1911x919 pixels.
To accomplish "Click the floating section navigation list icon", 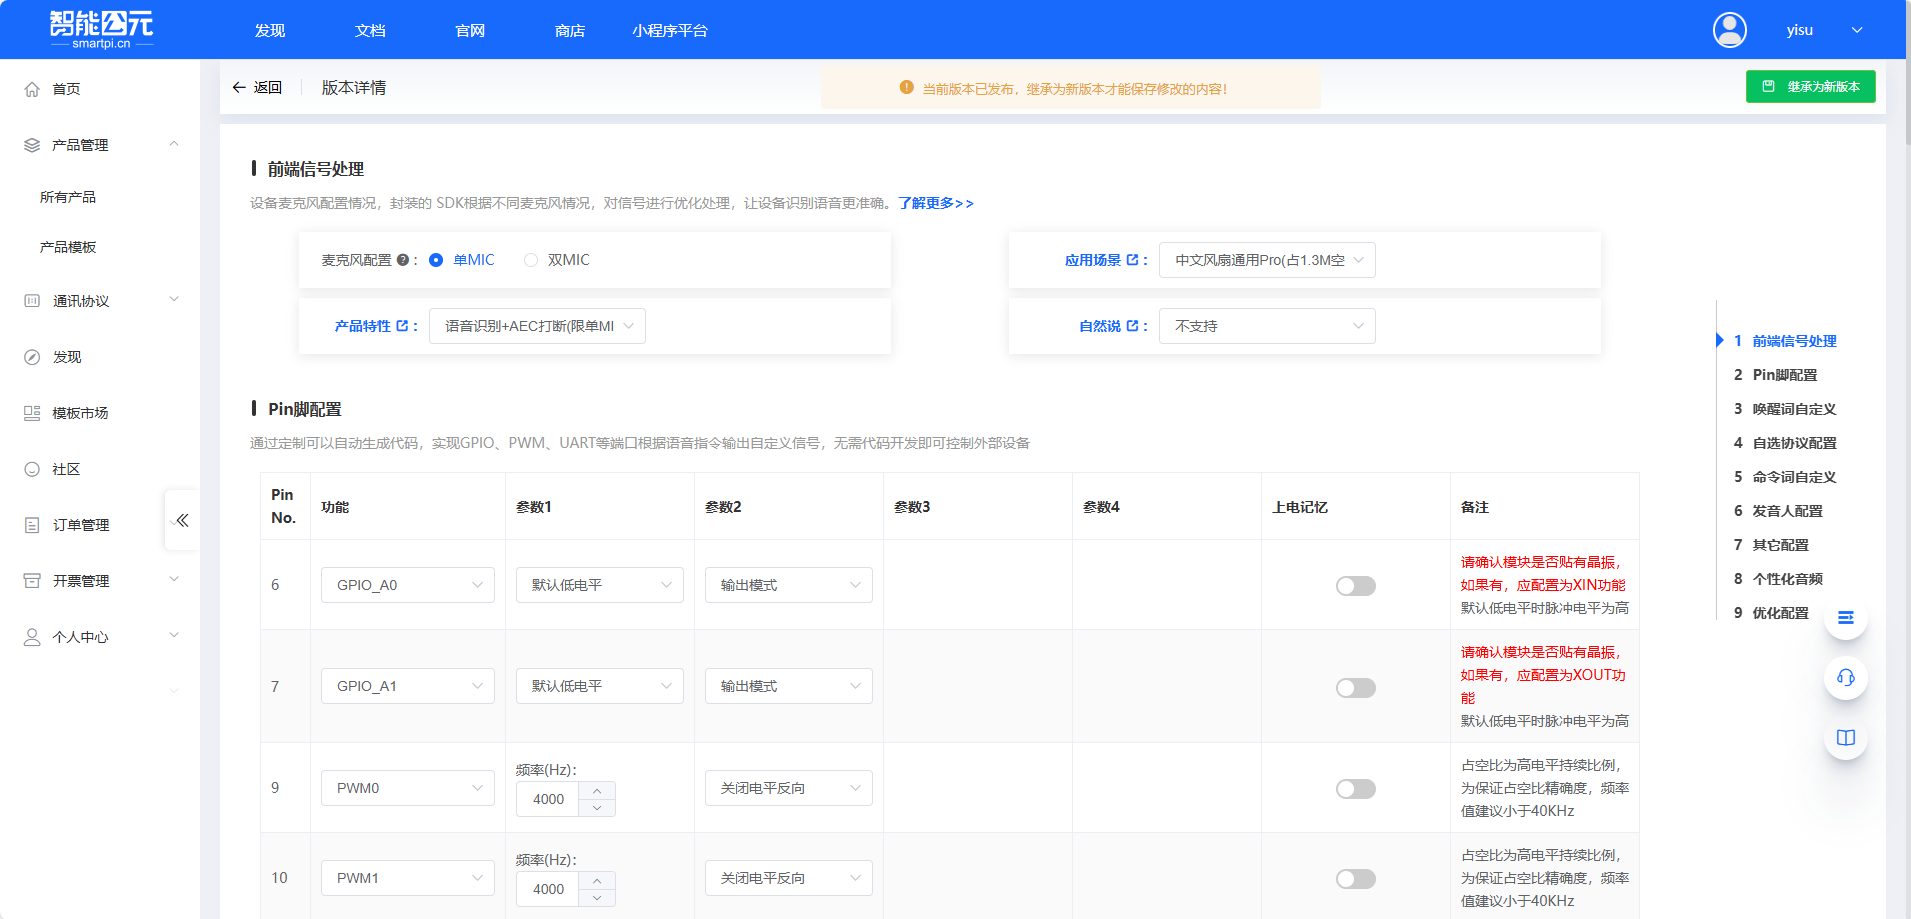I will click(1845, 618).
